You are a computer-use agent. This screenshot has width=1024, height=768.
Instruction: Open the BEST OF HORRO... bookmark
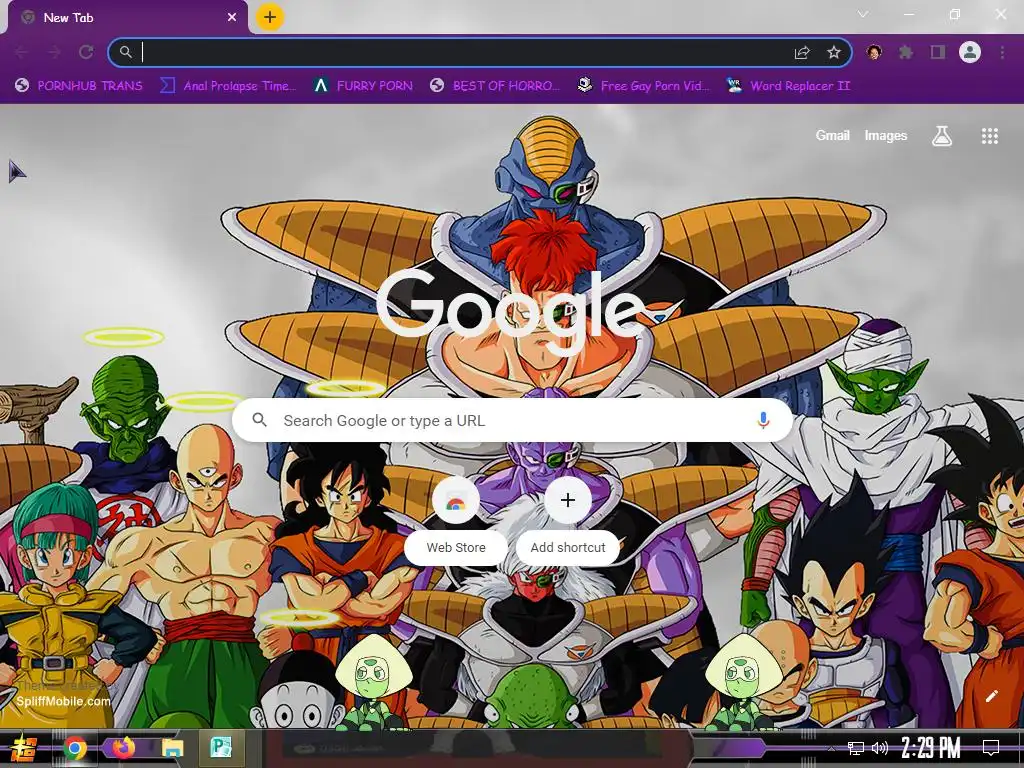coord(495,86)
